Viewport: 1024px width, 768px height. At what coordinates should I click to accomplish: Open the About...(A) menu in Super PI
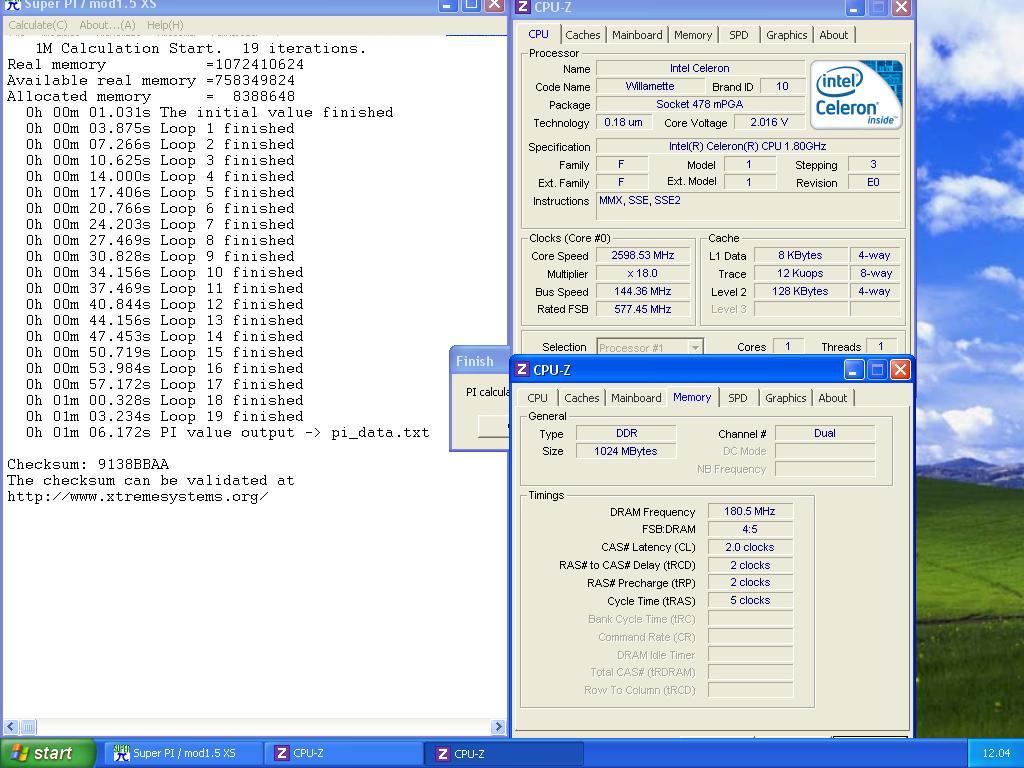coord(107,25)
